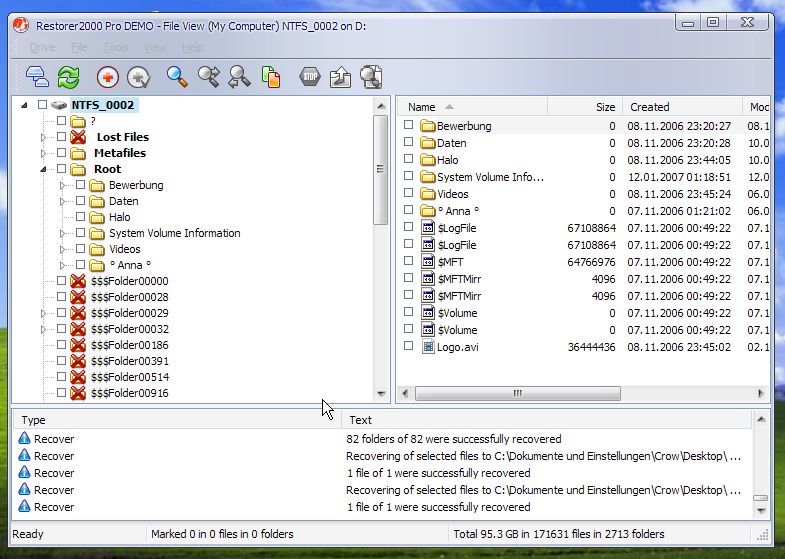
Task: Click the blue magnifier Find icon
Action: click(177, 77)
